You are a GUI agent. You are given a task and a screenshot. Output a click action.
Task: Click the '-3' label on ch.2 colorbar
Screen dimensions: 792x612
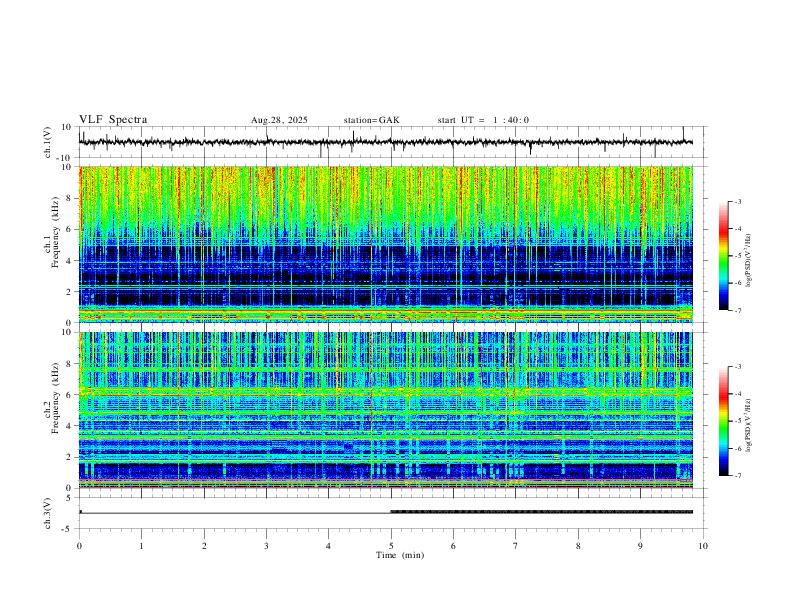pyautogui.click(x=738, y=367)
